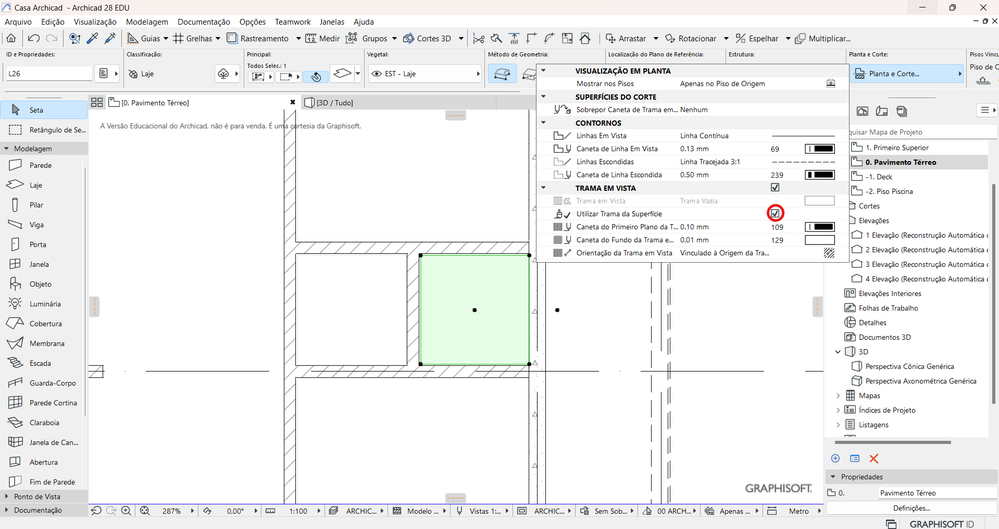Screen dimensions: 999x529
Task: Choose the Cobertura roof tool
Action: [x=46, y=323]
